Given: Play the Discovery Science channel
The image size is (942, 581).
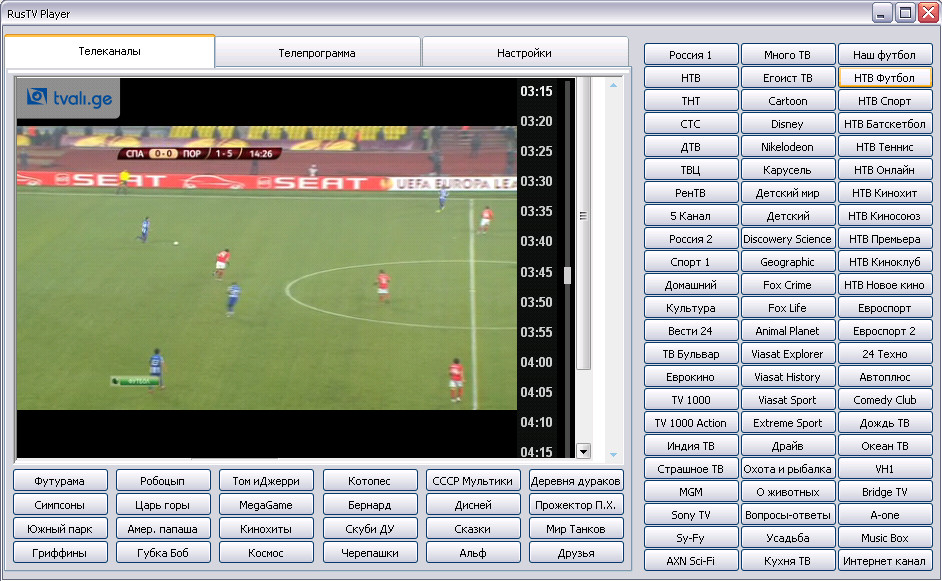Looking at the screenshot, I should tap(787, 239).
